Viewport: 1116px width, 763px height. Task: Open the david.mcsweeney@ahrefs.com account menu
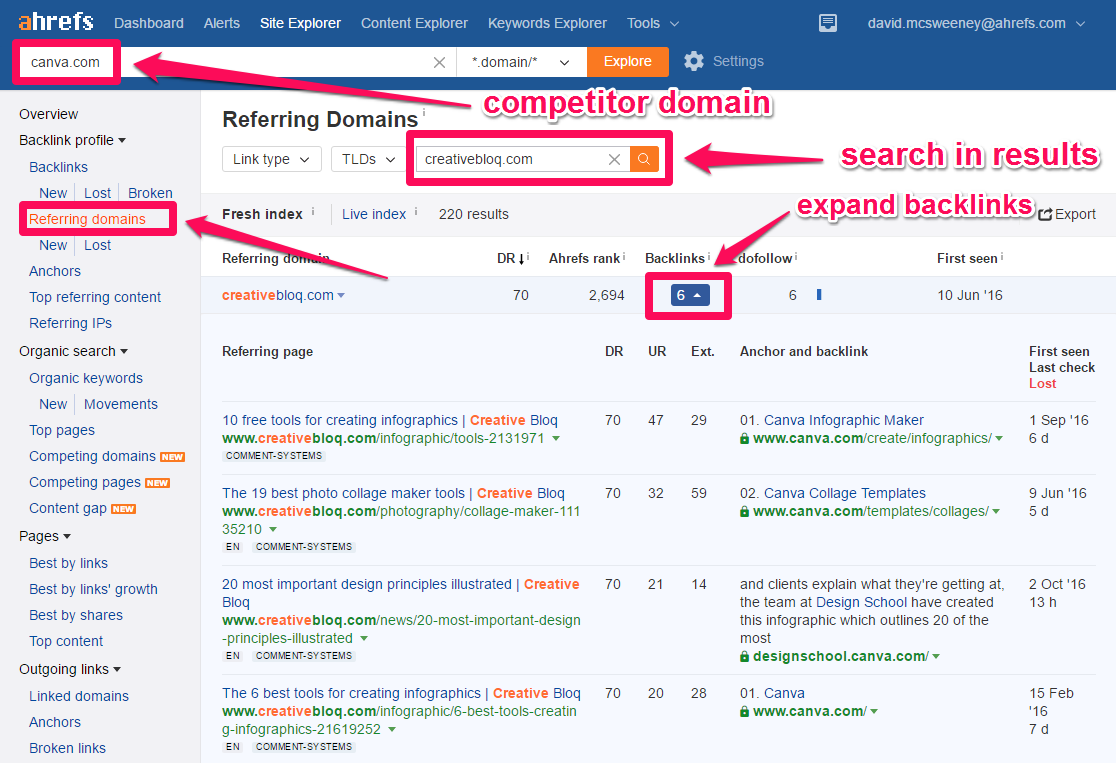(x=976, y=23)
